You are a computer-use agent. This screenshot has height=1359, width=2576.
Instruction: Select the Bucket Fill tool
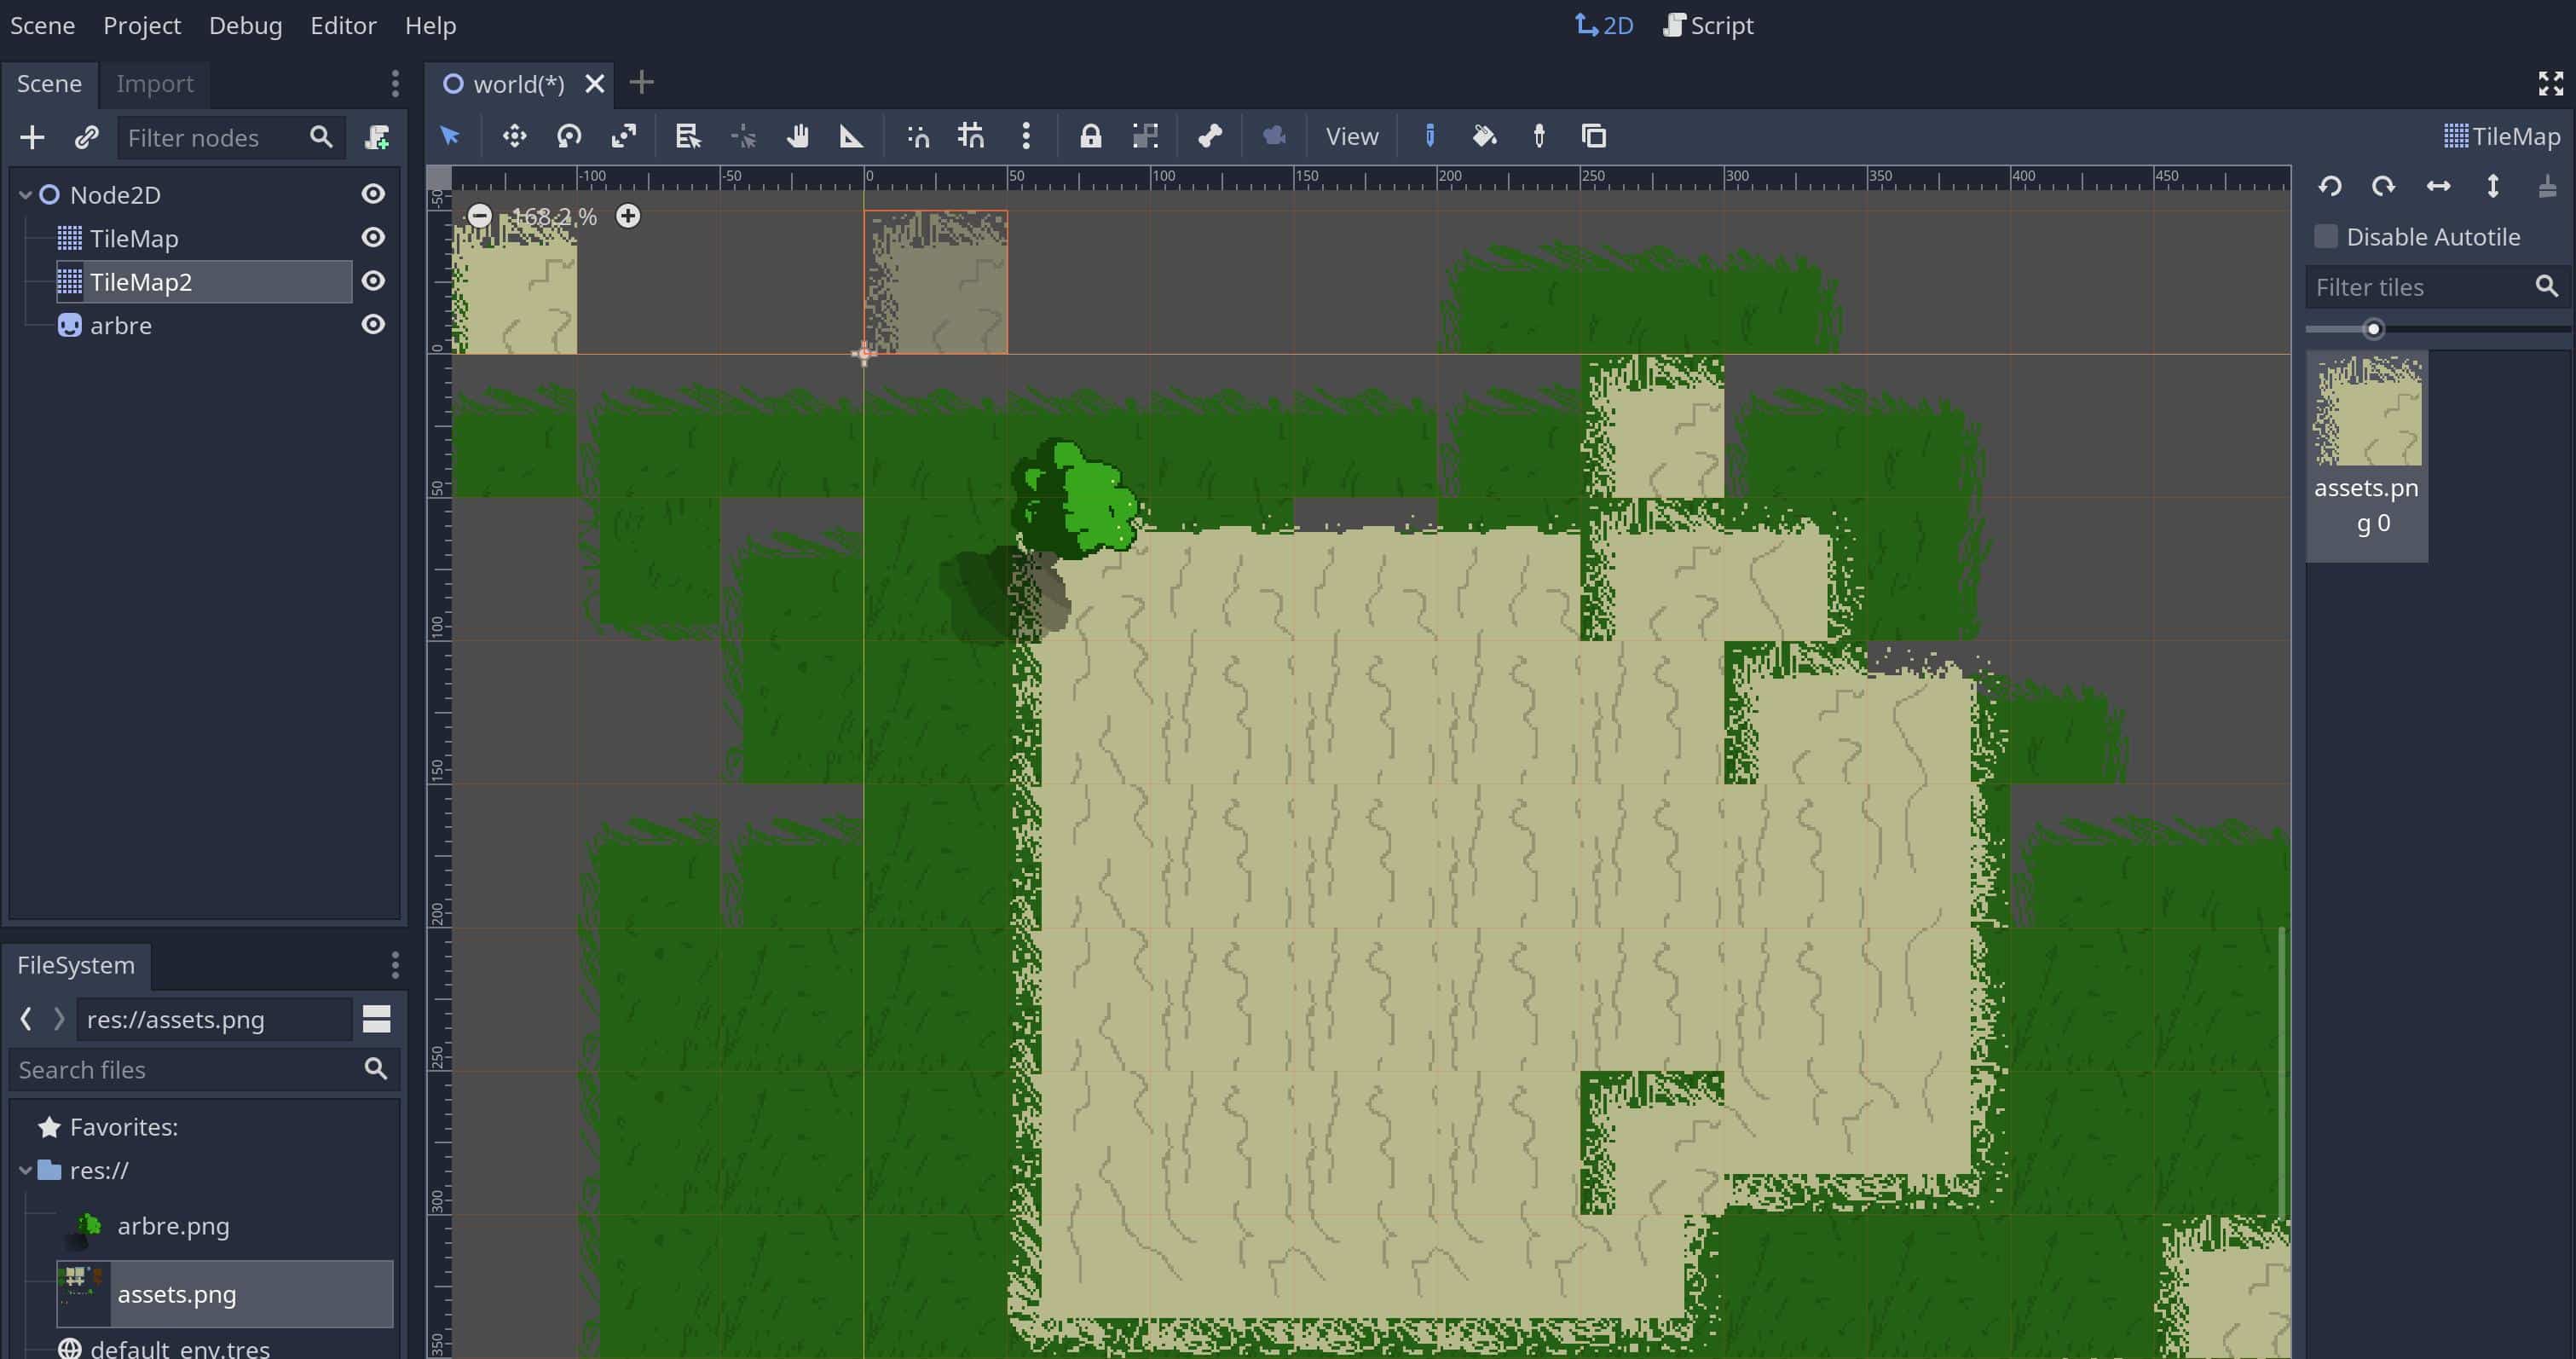(1485, 136)
